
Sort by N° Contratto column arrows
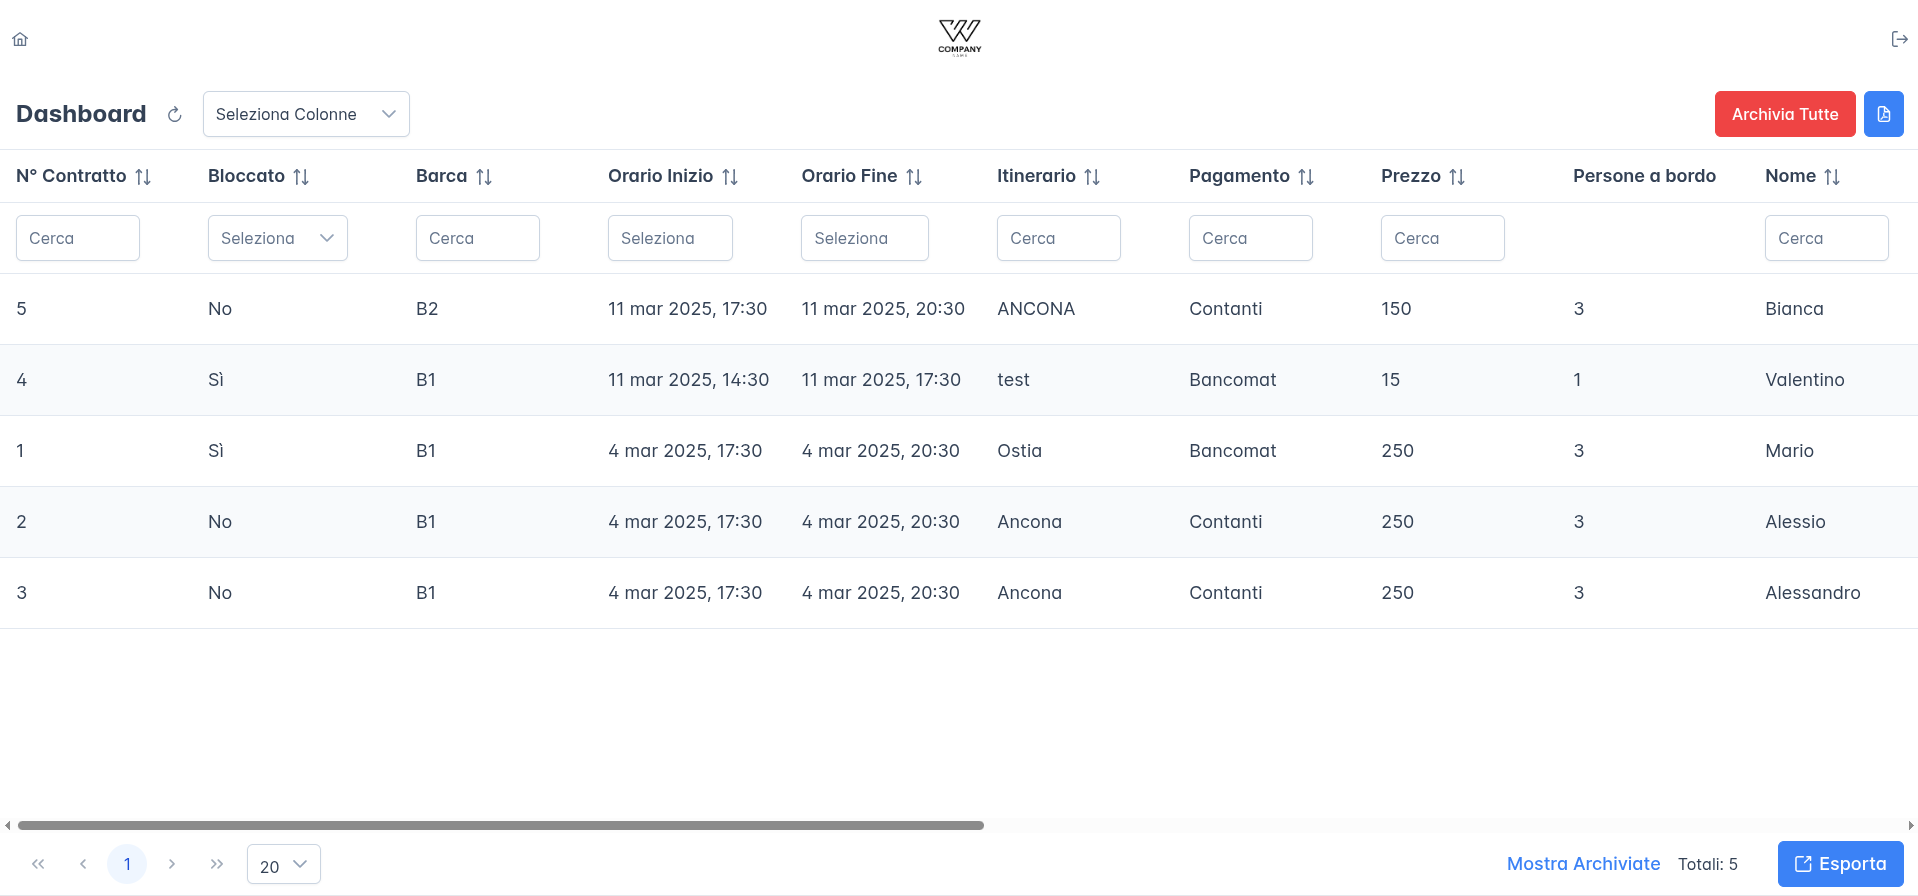[x=143, y=177]
